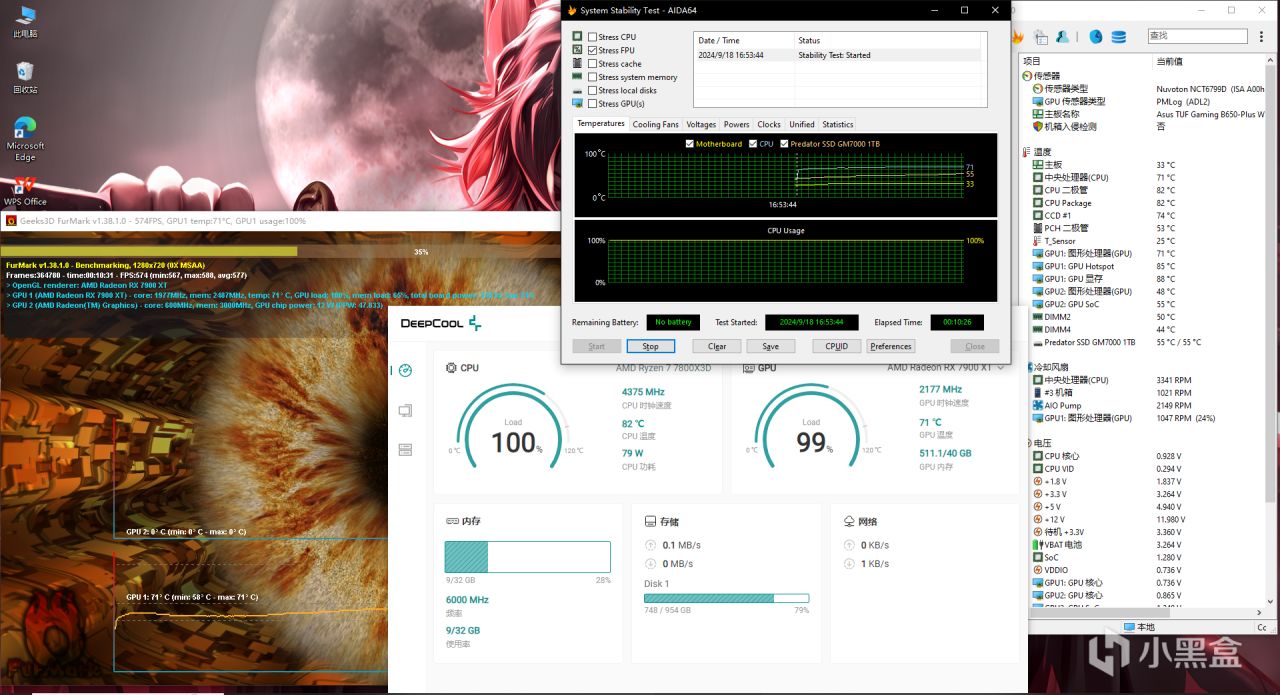Click the DeepCool memory section icon

point(451,521)
